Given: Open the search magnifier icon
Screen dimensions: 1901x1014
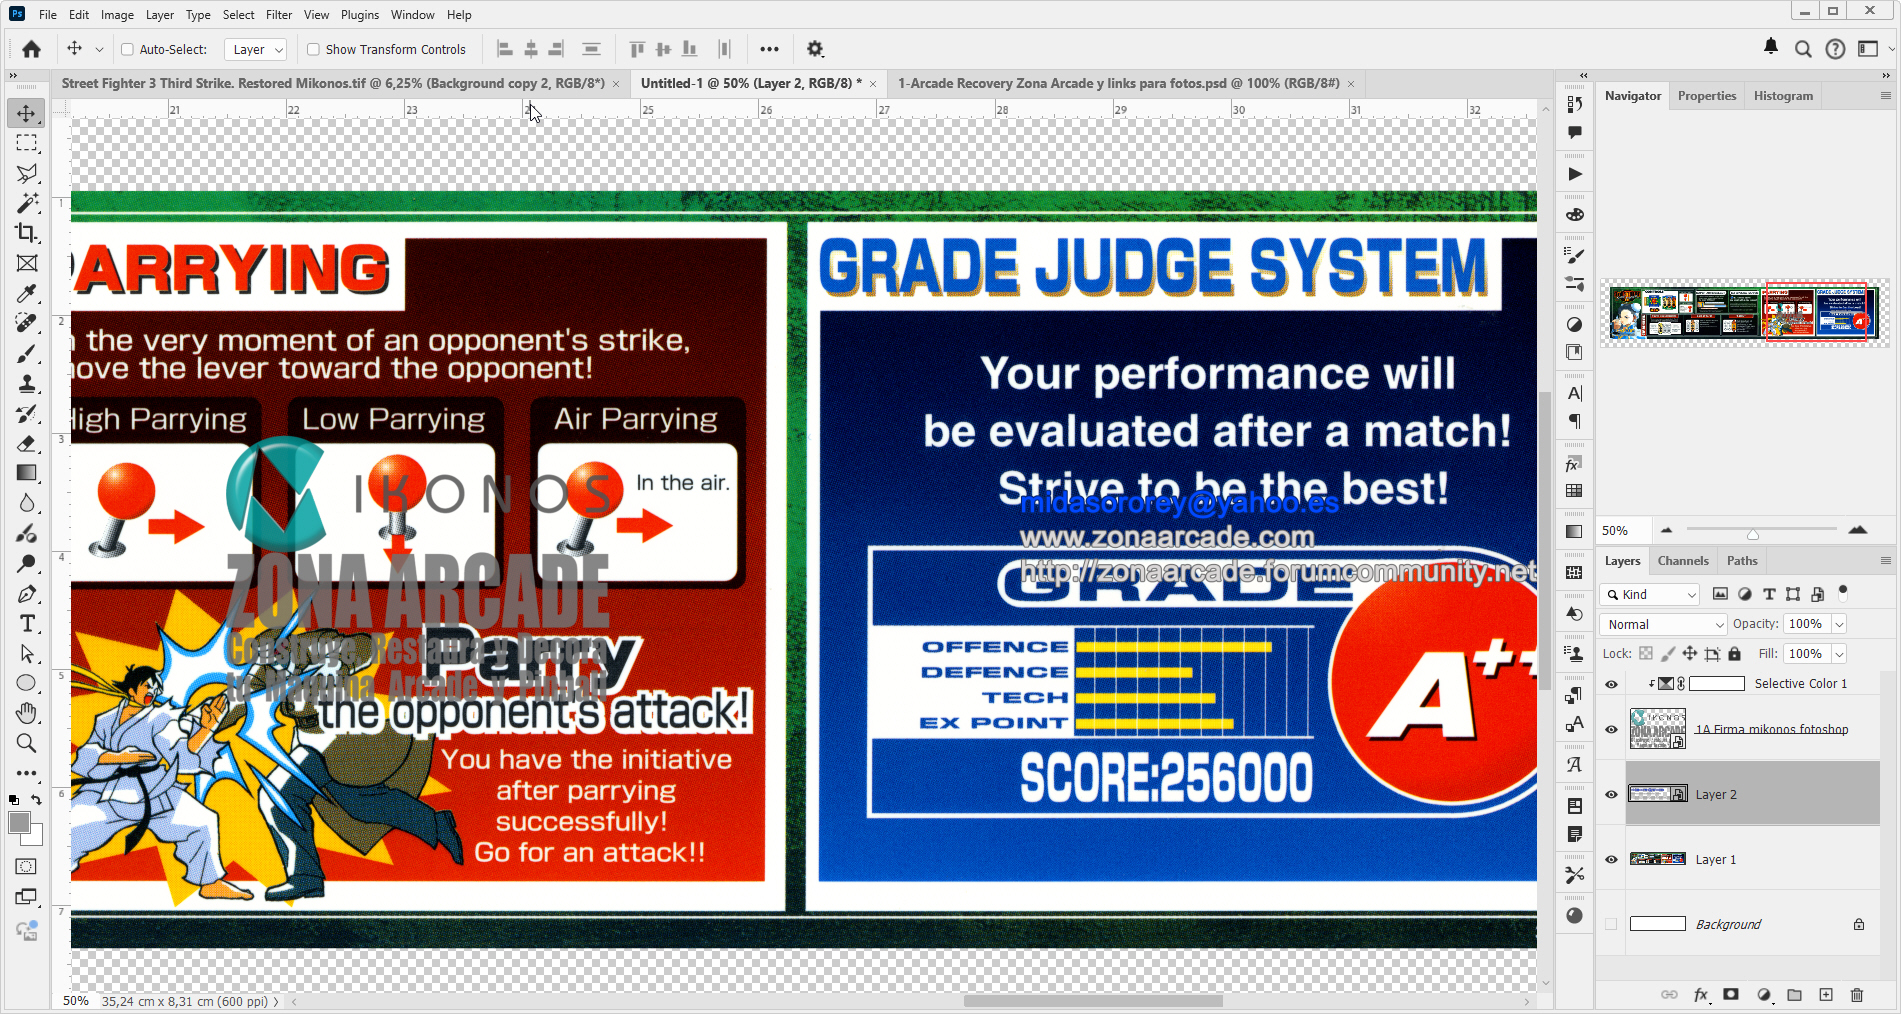Looking at the screenshot, I should (x=1803, y=49).
